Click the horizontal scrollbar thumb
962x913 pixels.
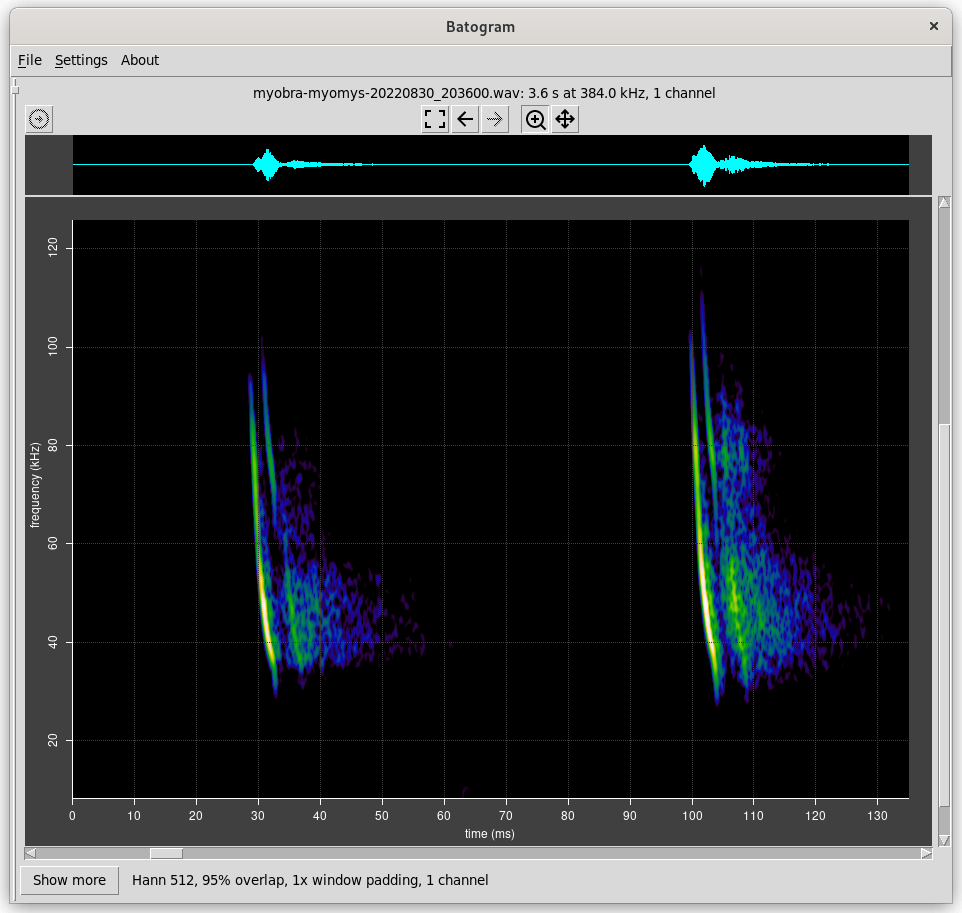[x=166, y=853]
